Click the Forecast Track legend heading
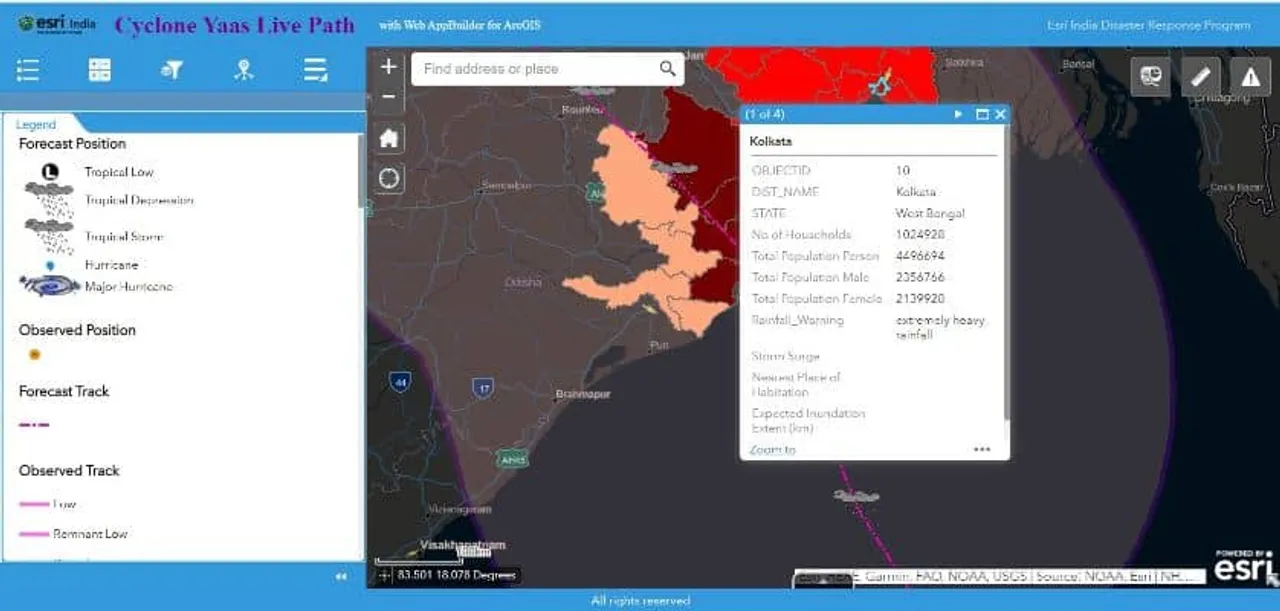Image resolution: width=1280 pixels, height=611 pixels. (64, 391)
